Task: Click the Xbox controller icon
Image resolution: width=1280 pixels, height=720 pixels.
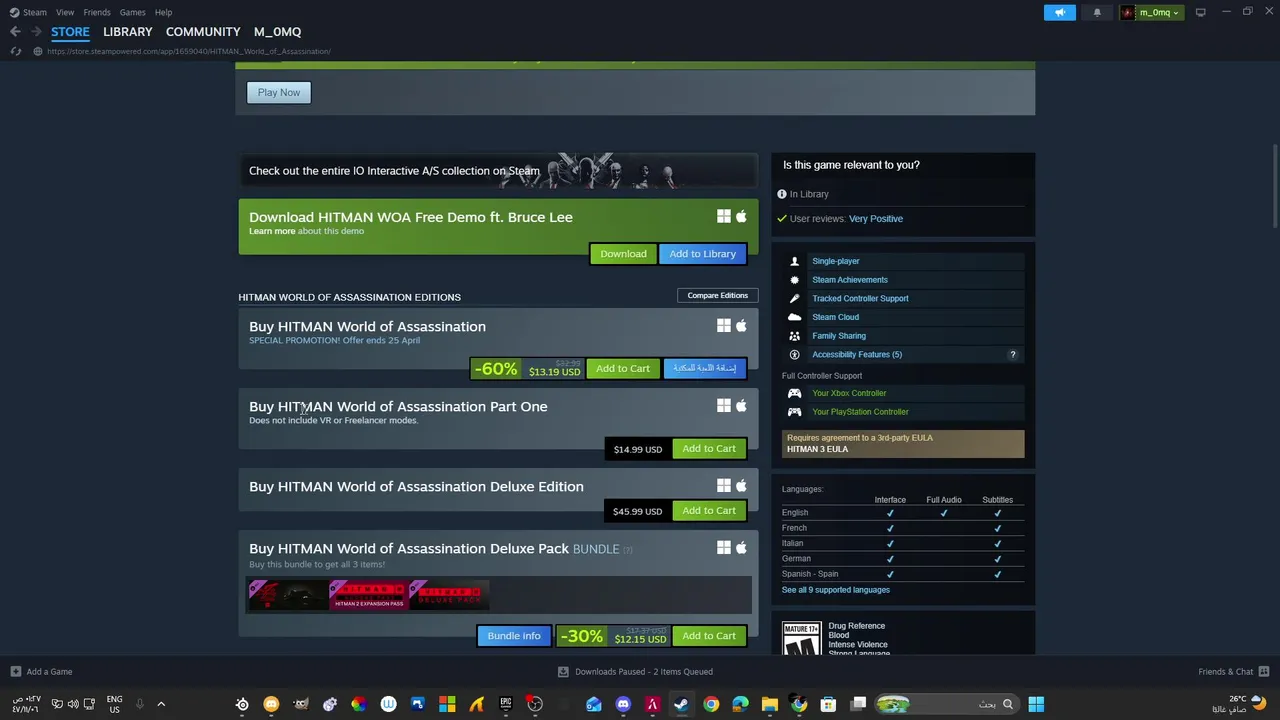Action: click(794, 393)
